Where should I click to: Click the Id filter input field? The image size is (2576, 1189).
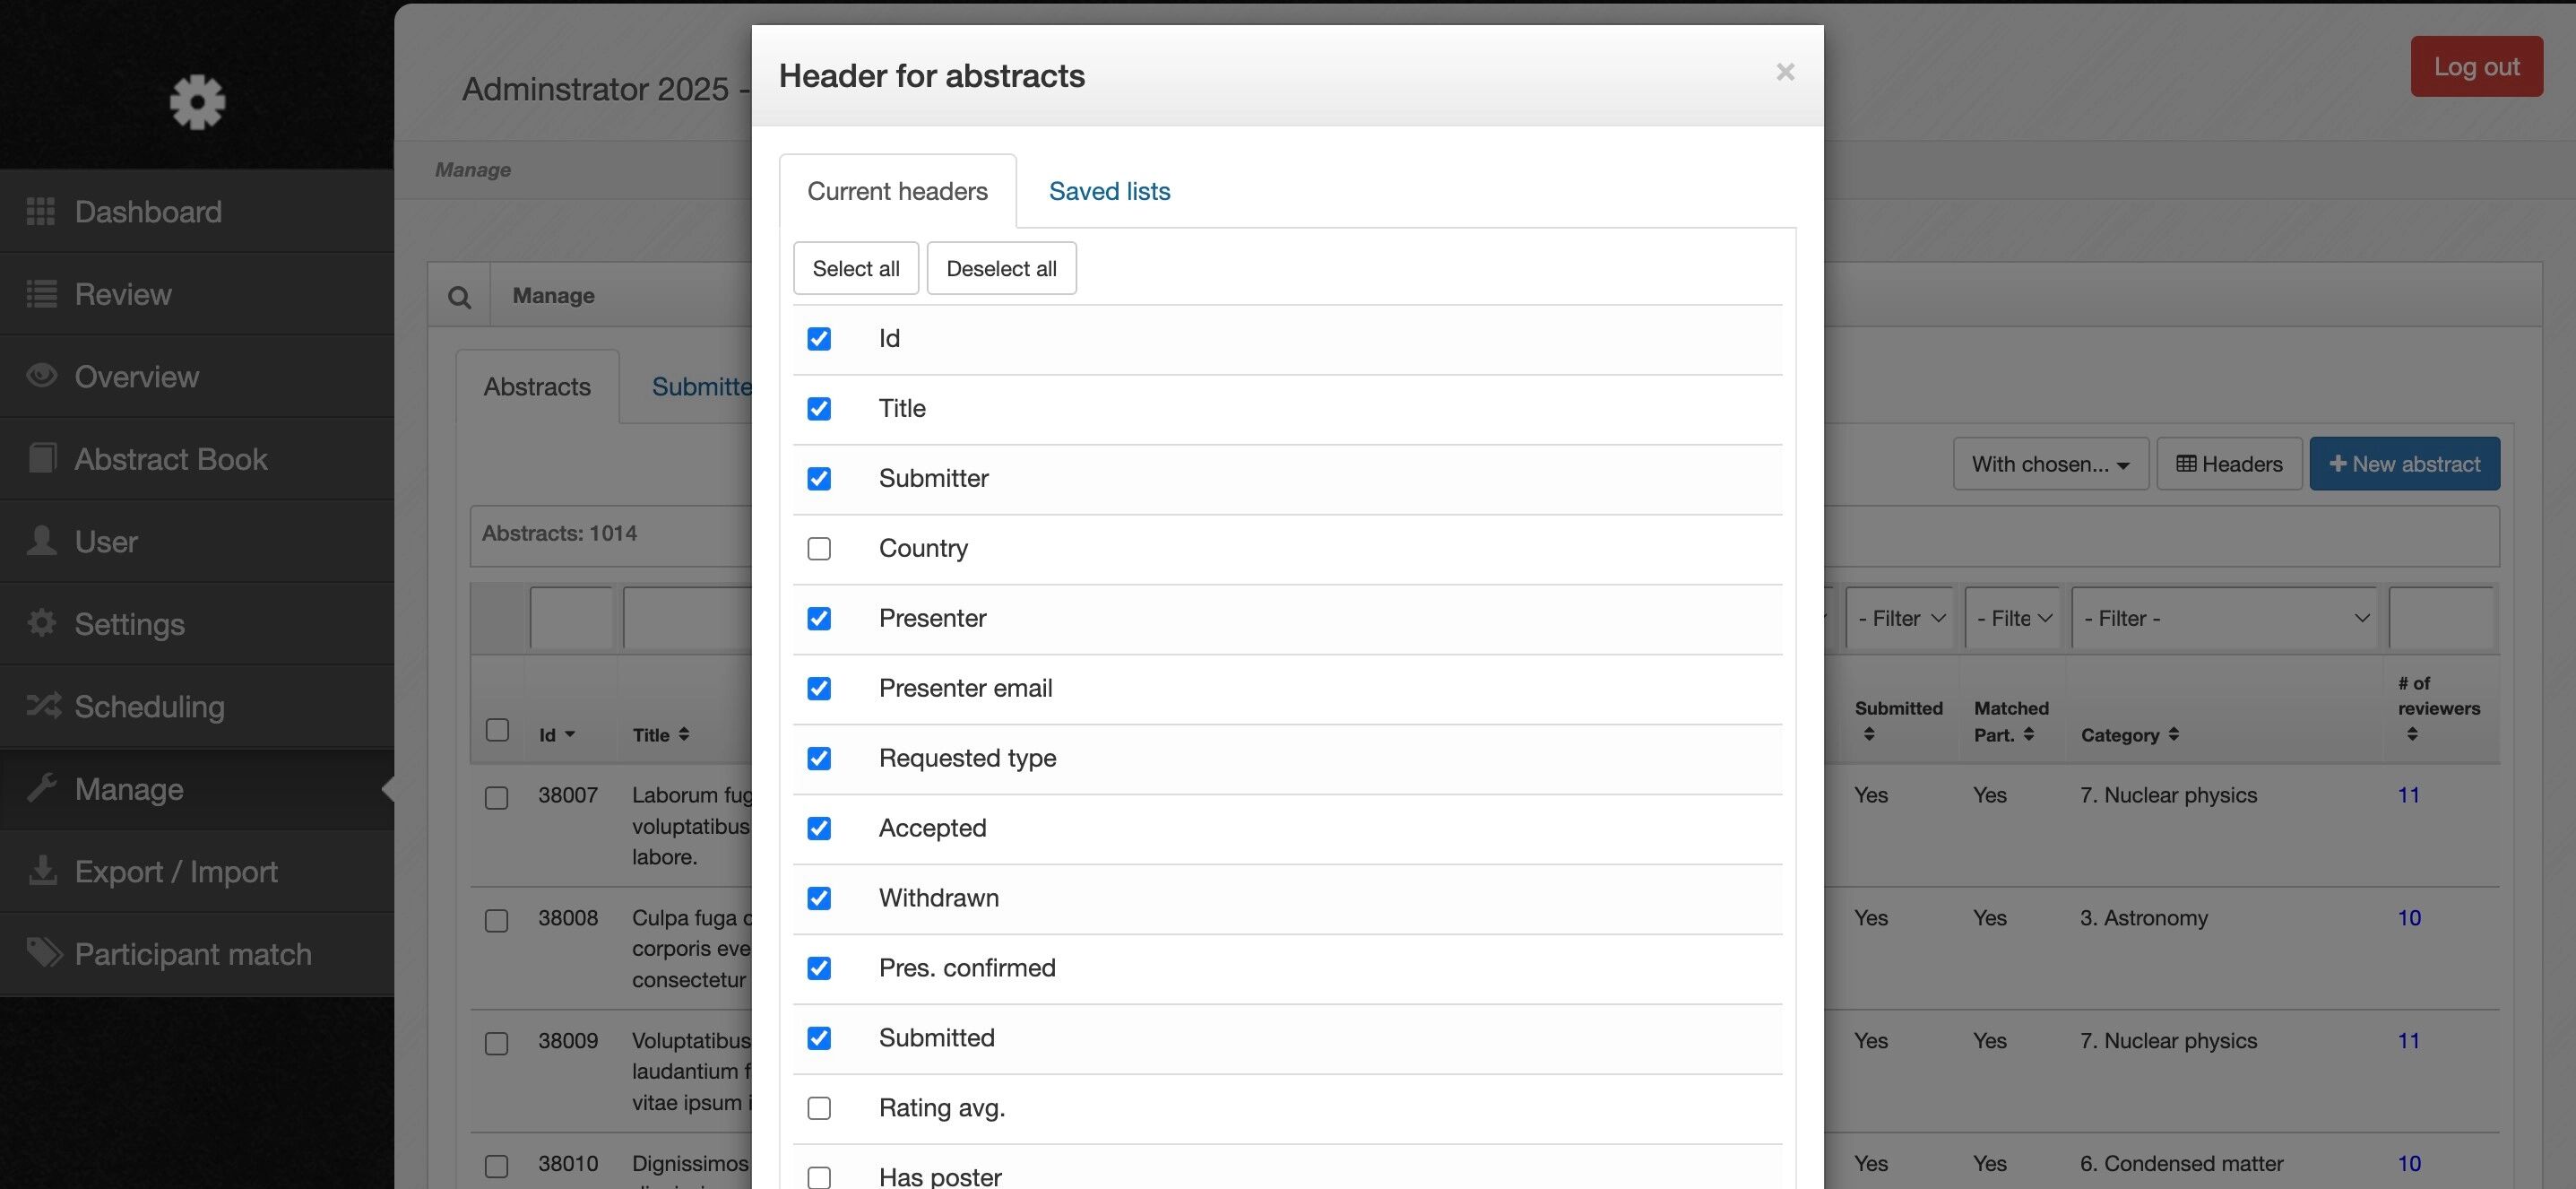(x=571, y=618)
